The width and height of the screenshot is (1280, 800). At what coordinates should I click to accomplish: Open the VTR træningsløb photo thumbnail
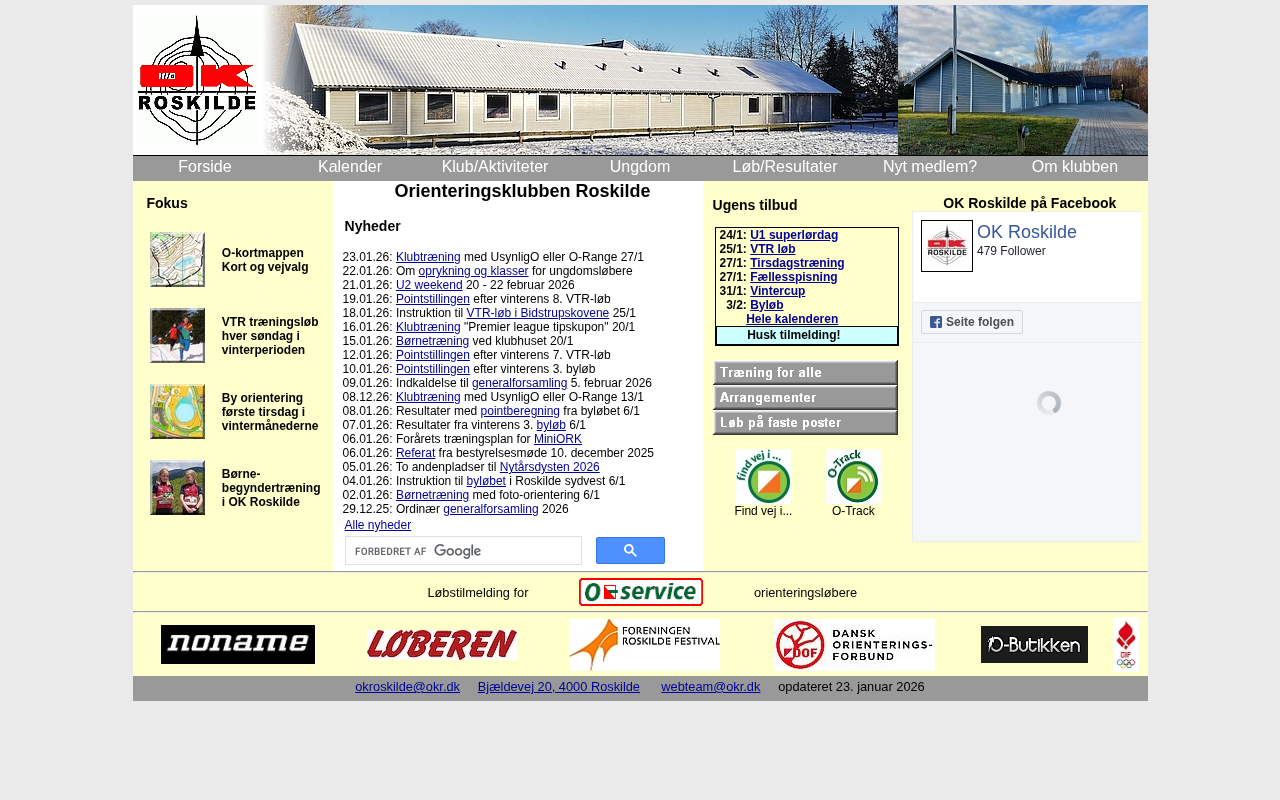coord(177,336)
